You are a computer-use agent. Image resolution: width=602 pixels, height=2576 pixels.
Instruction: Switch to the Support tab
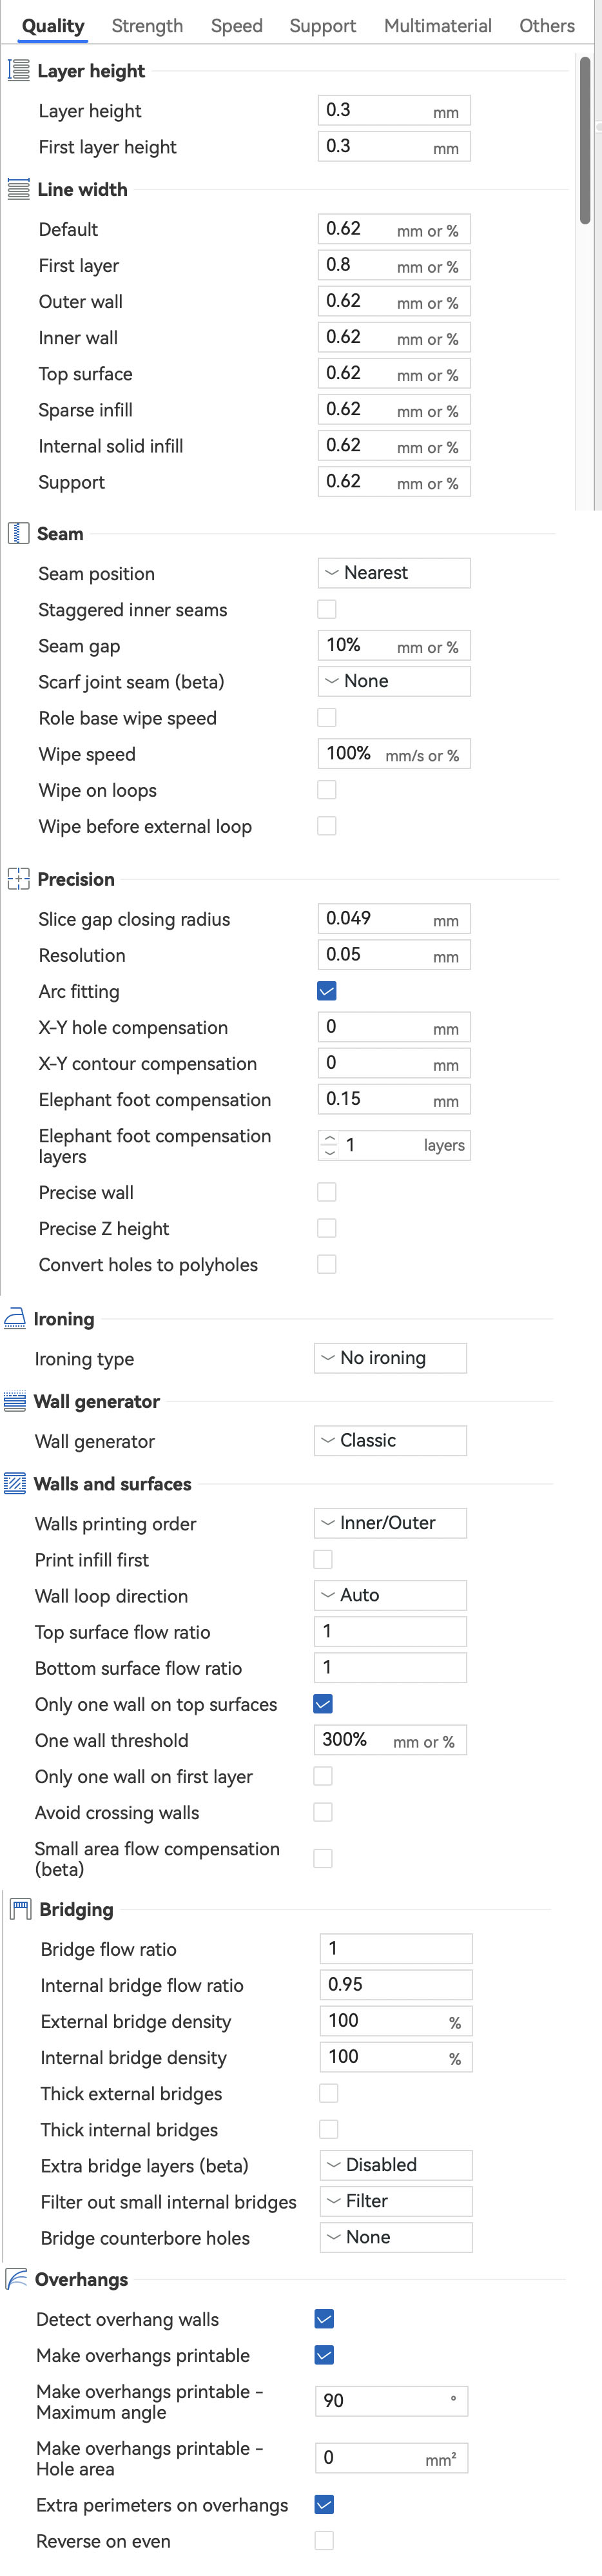click(322, 26)
